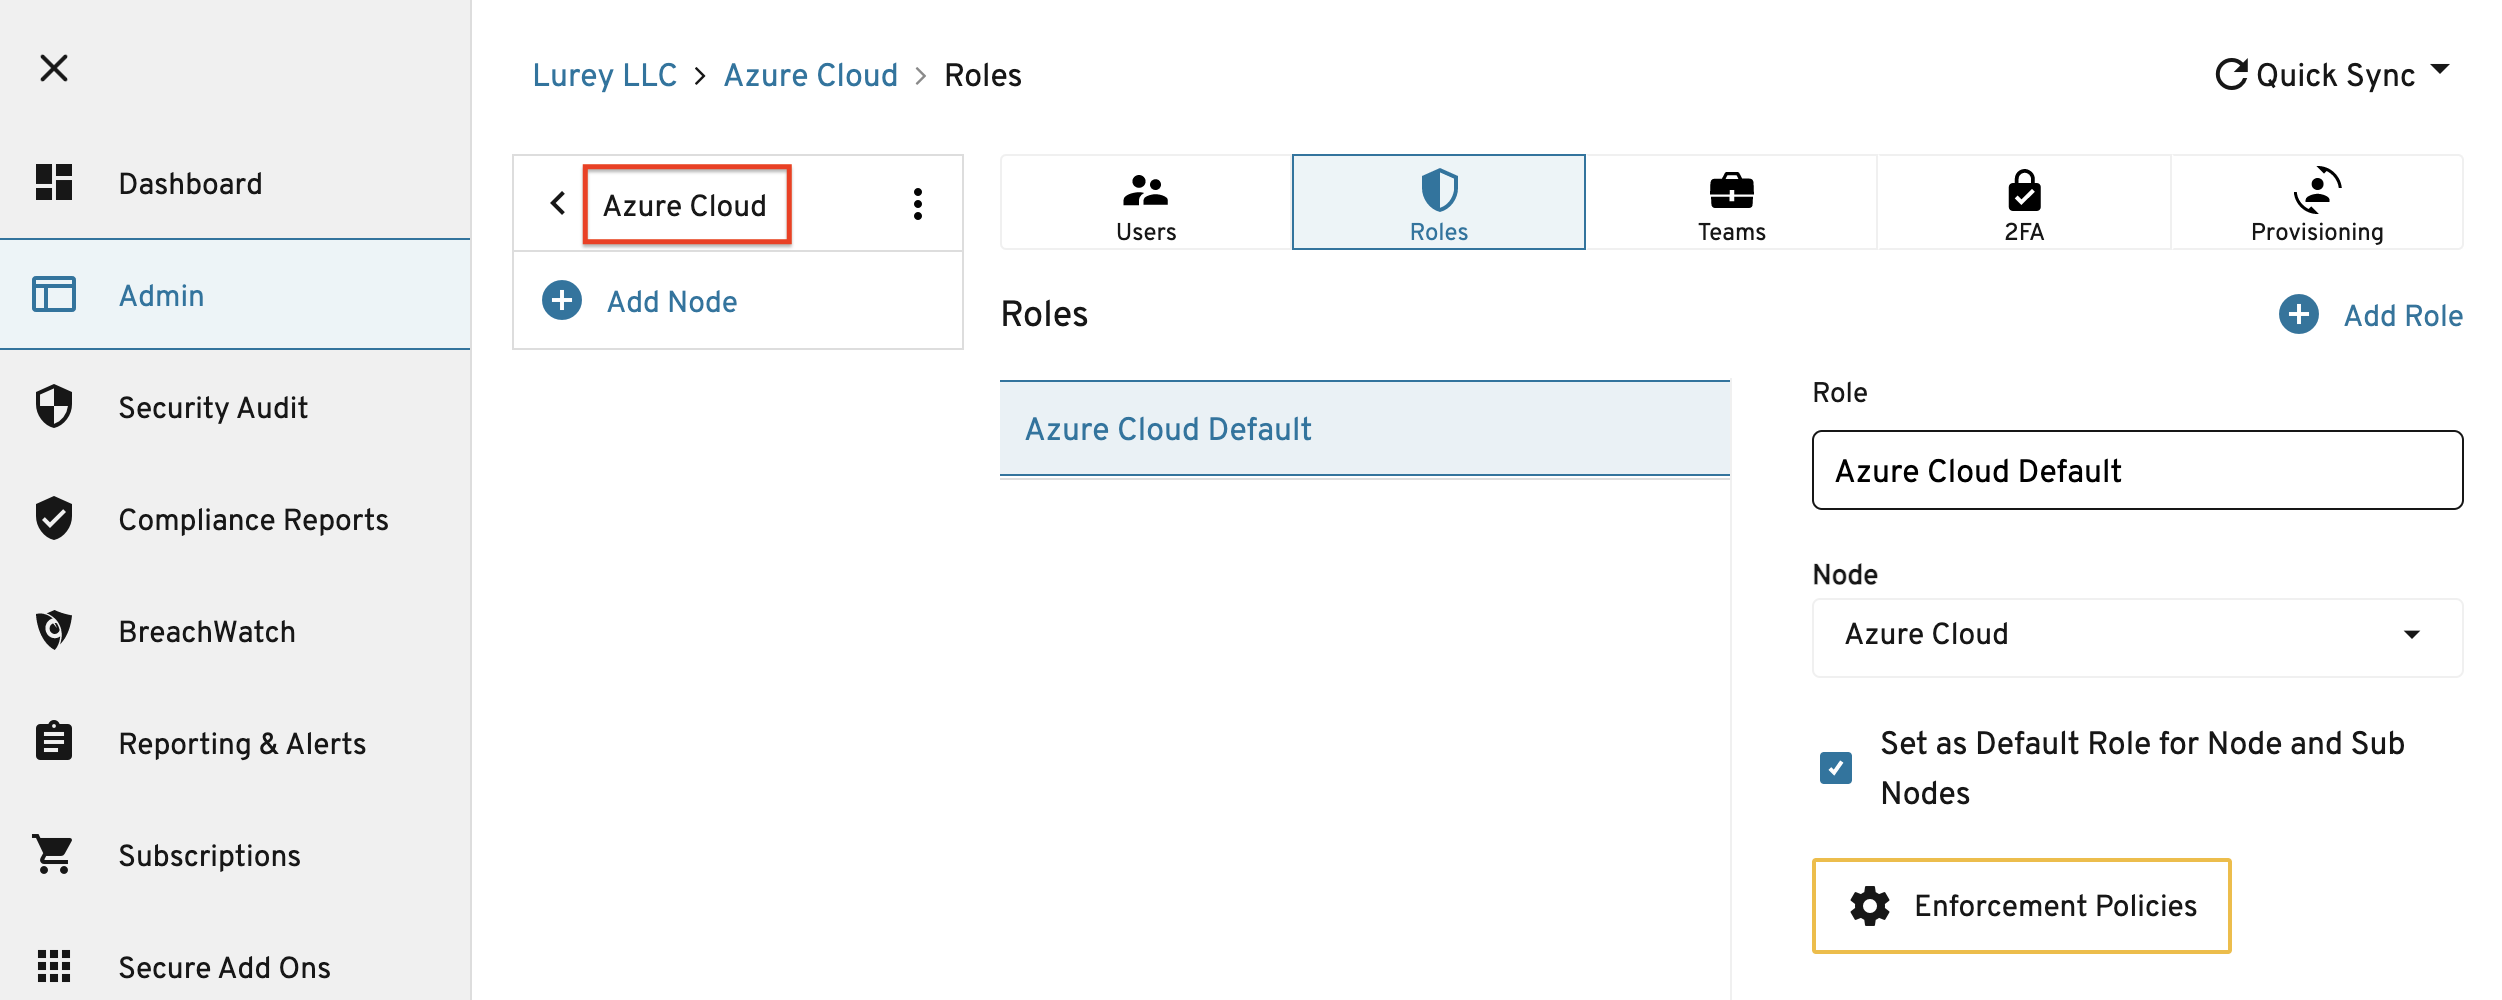The image size is (2502, 1000).
Task: Collapse node tree with back chevron
Action: (558, 204)
